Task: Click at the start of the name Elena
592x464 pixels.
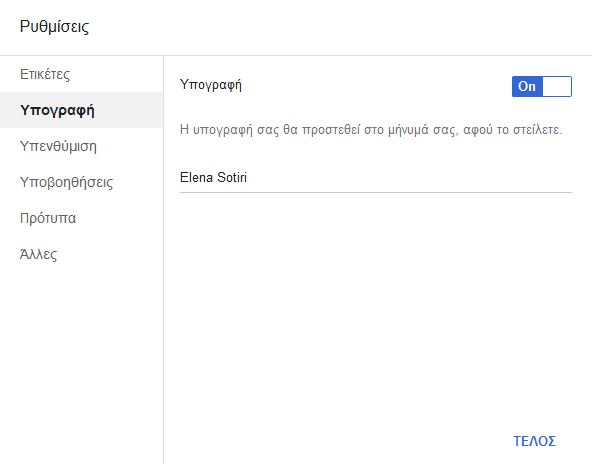Action: (x=180, y=177)
